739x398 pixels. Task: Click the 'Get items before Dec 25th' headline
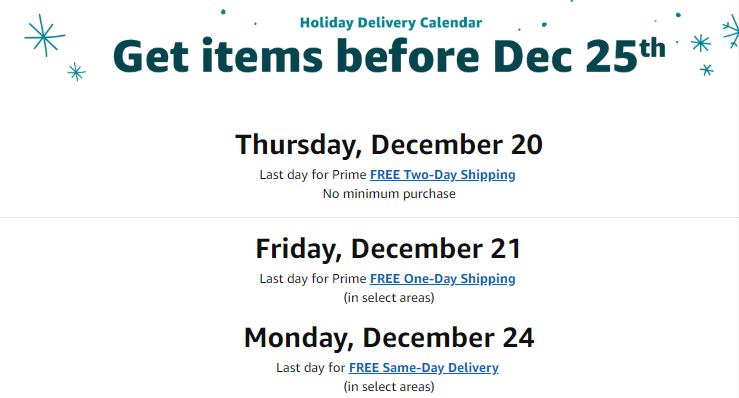pos(389,56)
